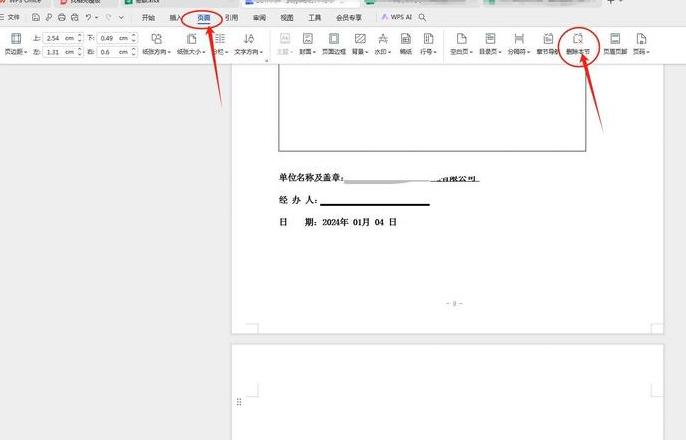Open the 行号 line numbers dropdown
Image resolution: width=686 pixels, height=440 pixels.
[x=428, y=44]
